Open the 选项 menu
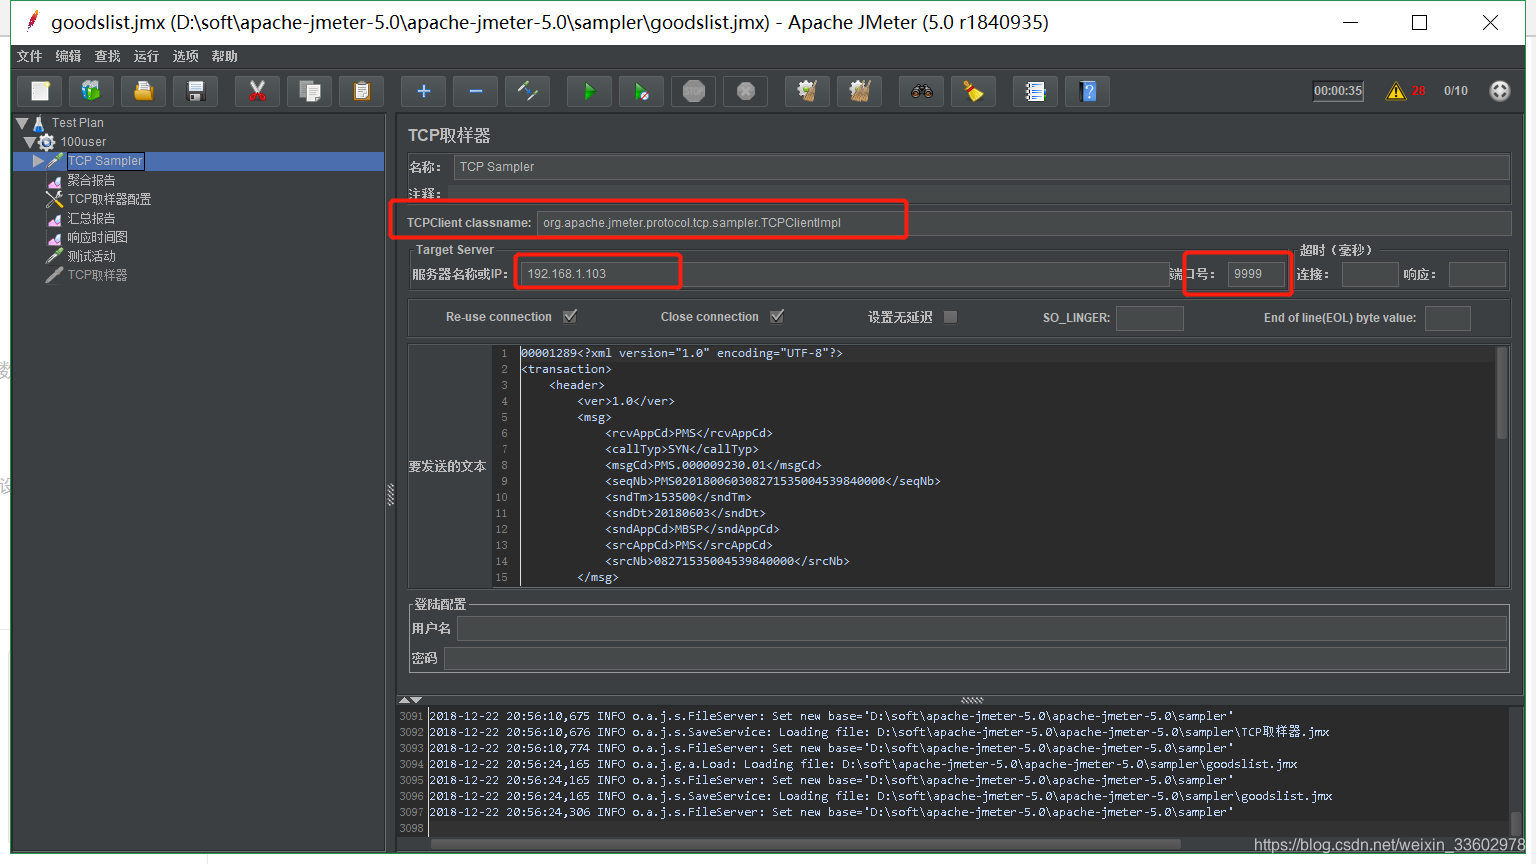Viewport: 1536px width, 864px height. tap(186, 56)
